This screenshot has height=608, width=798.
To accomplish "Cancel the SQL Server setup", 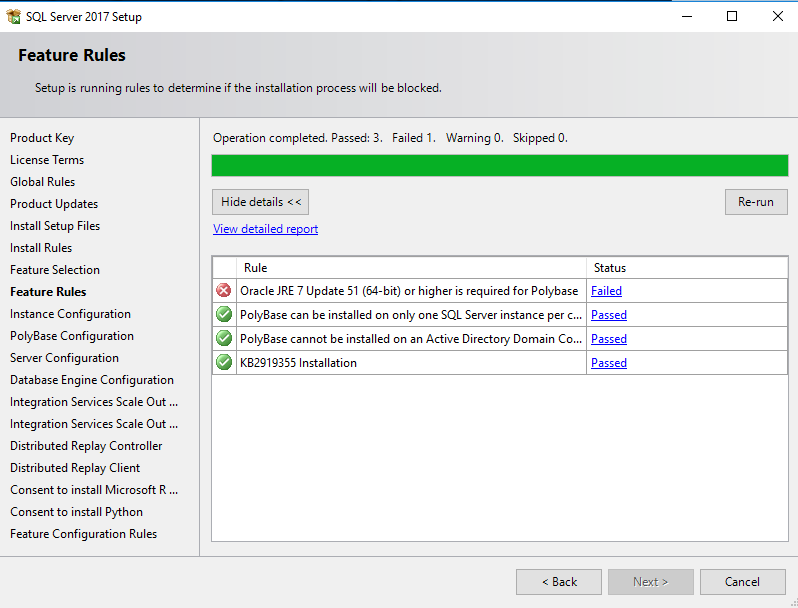I will click(742, 582).
